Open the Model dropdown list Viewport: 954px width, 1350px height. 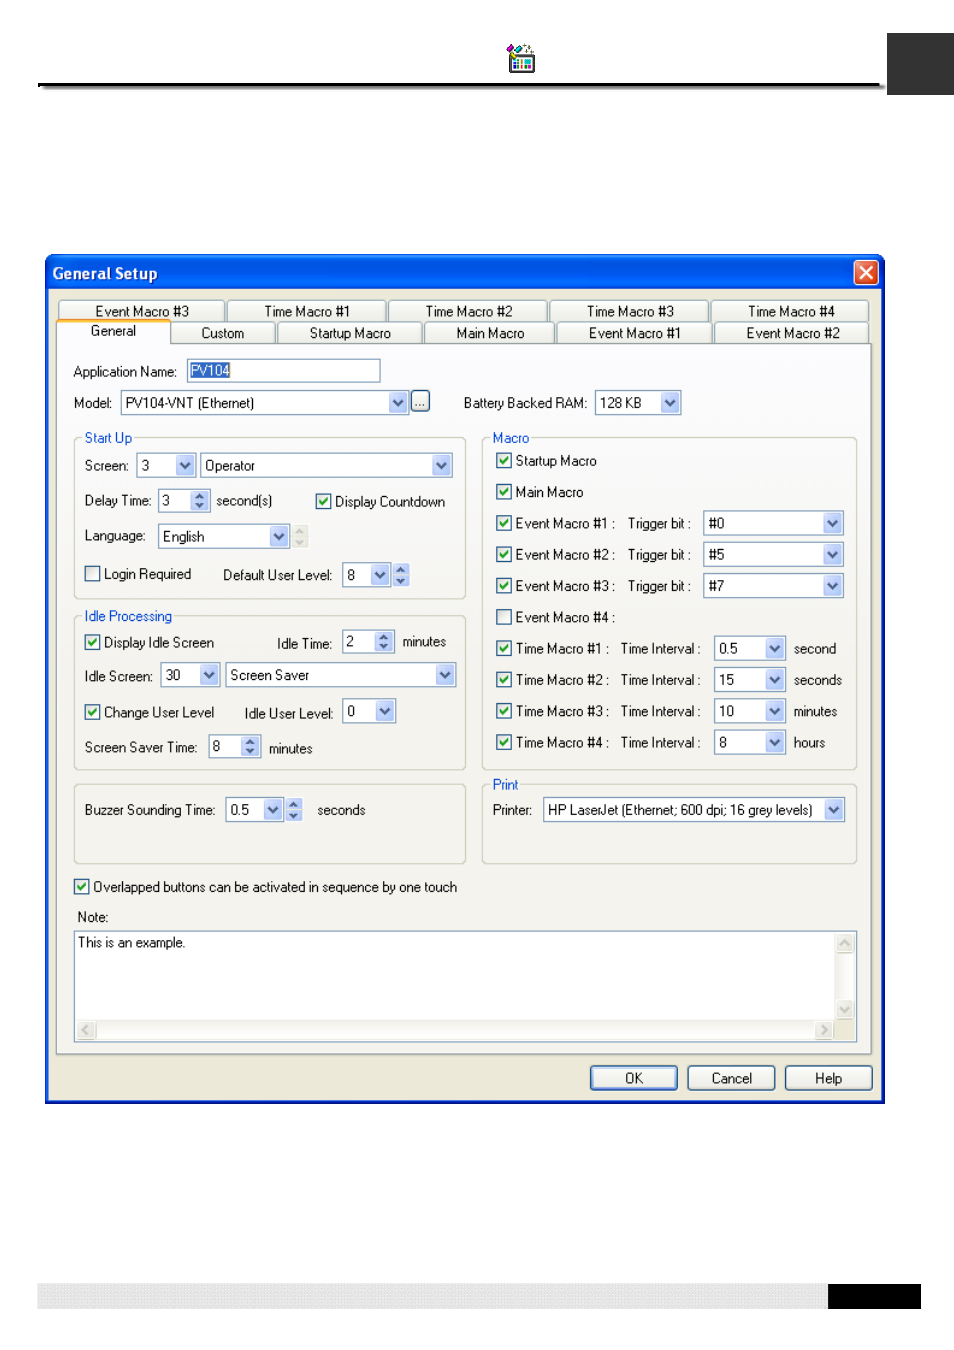[x=398, y=402]
